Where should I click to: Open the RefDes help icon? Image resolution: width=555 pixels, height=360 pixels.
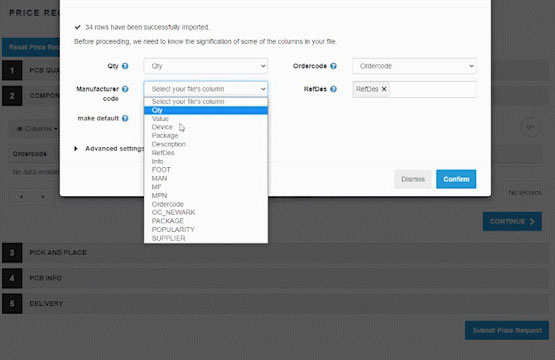pos(333,89)
